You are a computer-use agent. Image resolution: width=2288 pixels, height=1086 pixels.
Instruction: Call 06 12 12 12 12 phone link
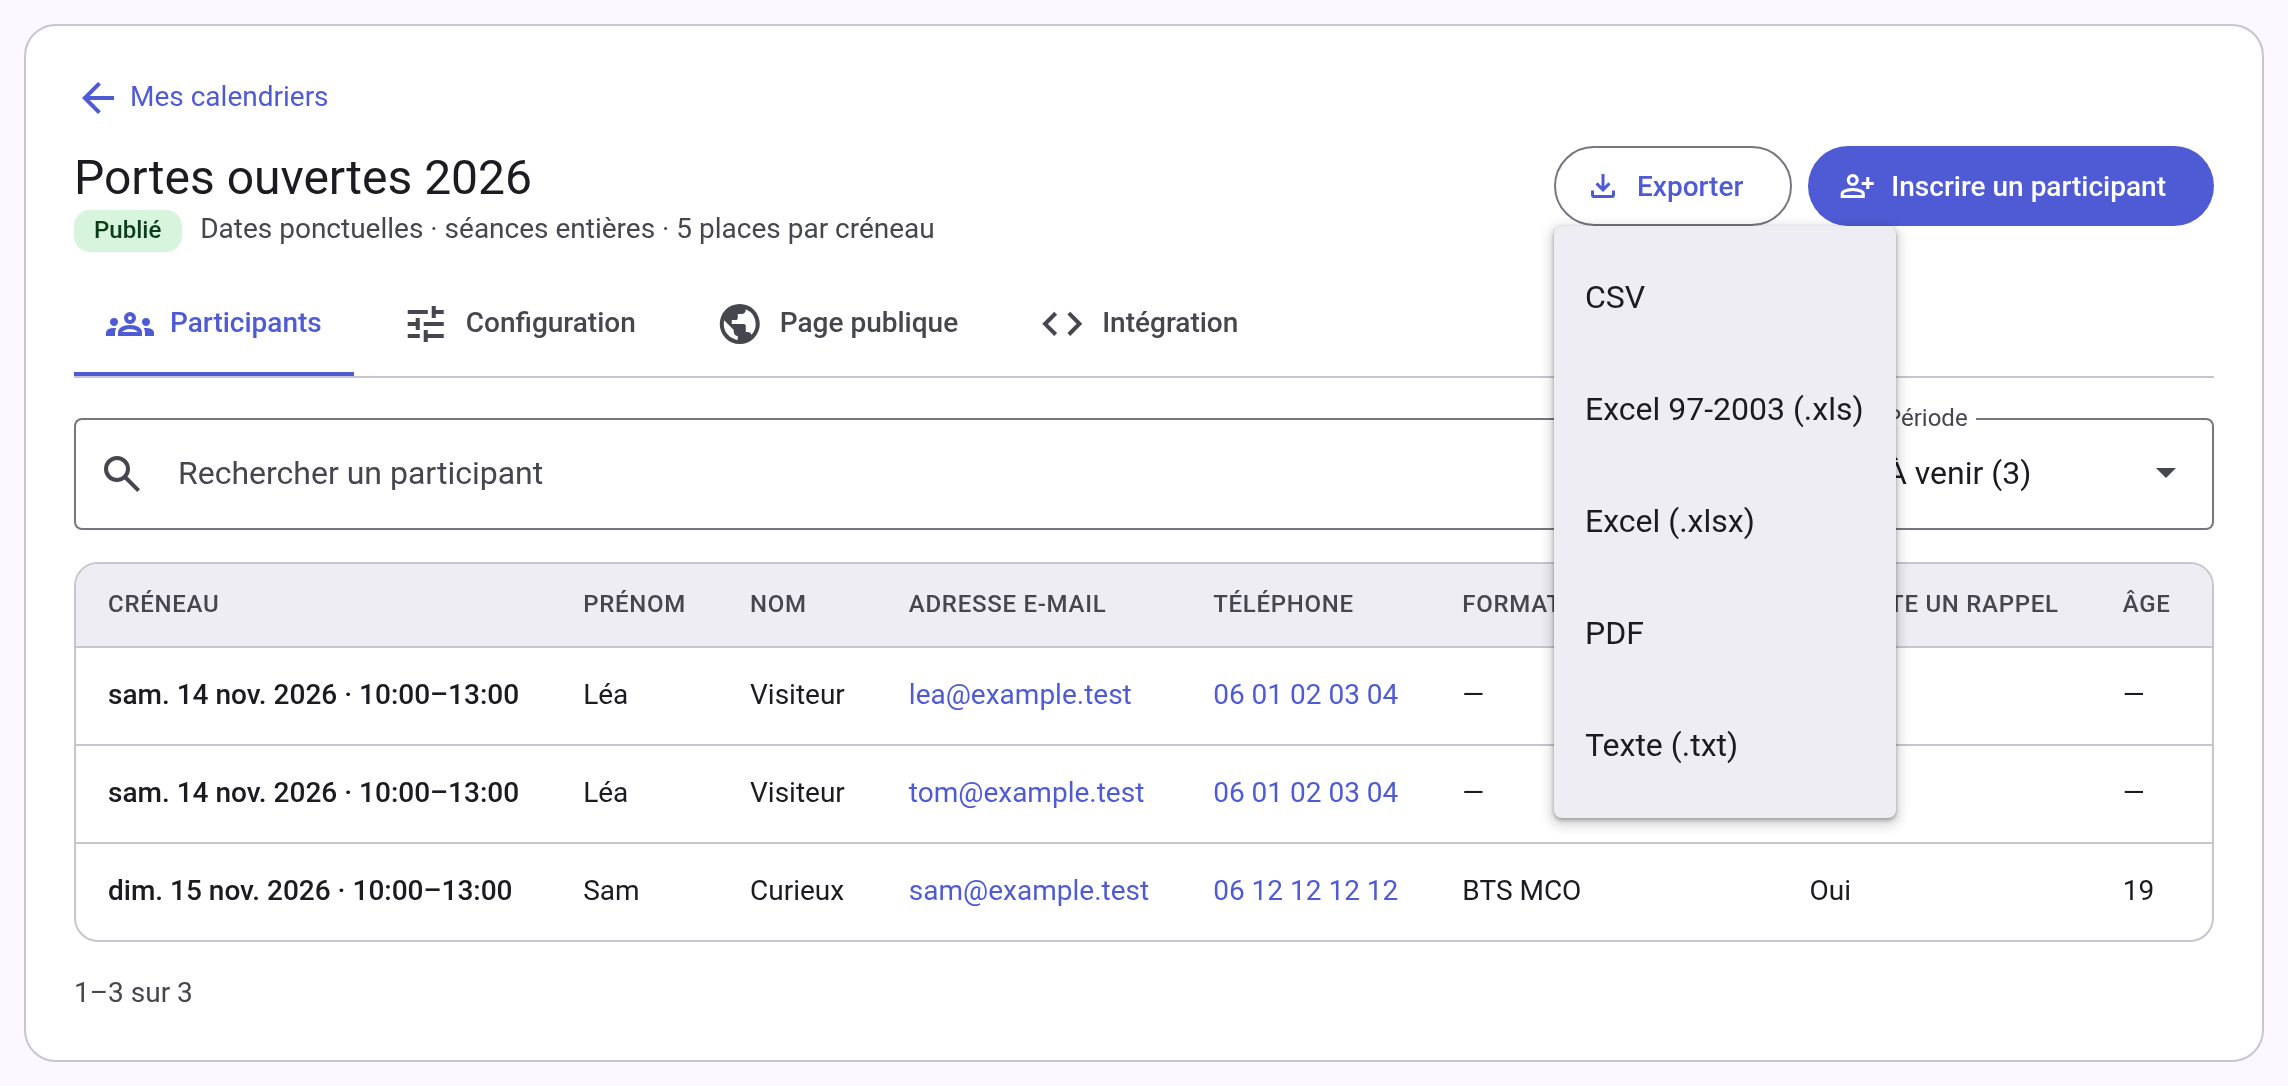(1305, 891)
